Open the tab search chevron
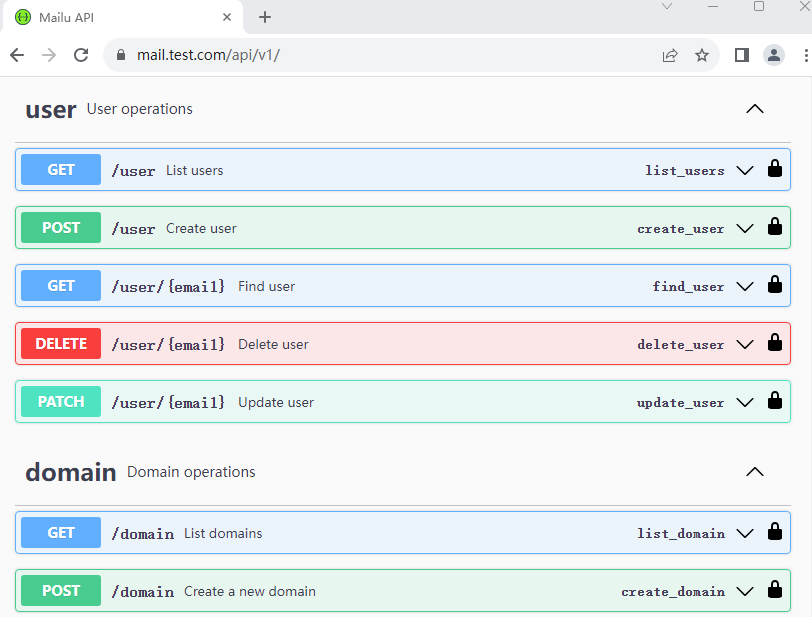The height and width of the screenshot is (617, 812). pos(667,6)
